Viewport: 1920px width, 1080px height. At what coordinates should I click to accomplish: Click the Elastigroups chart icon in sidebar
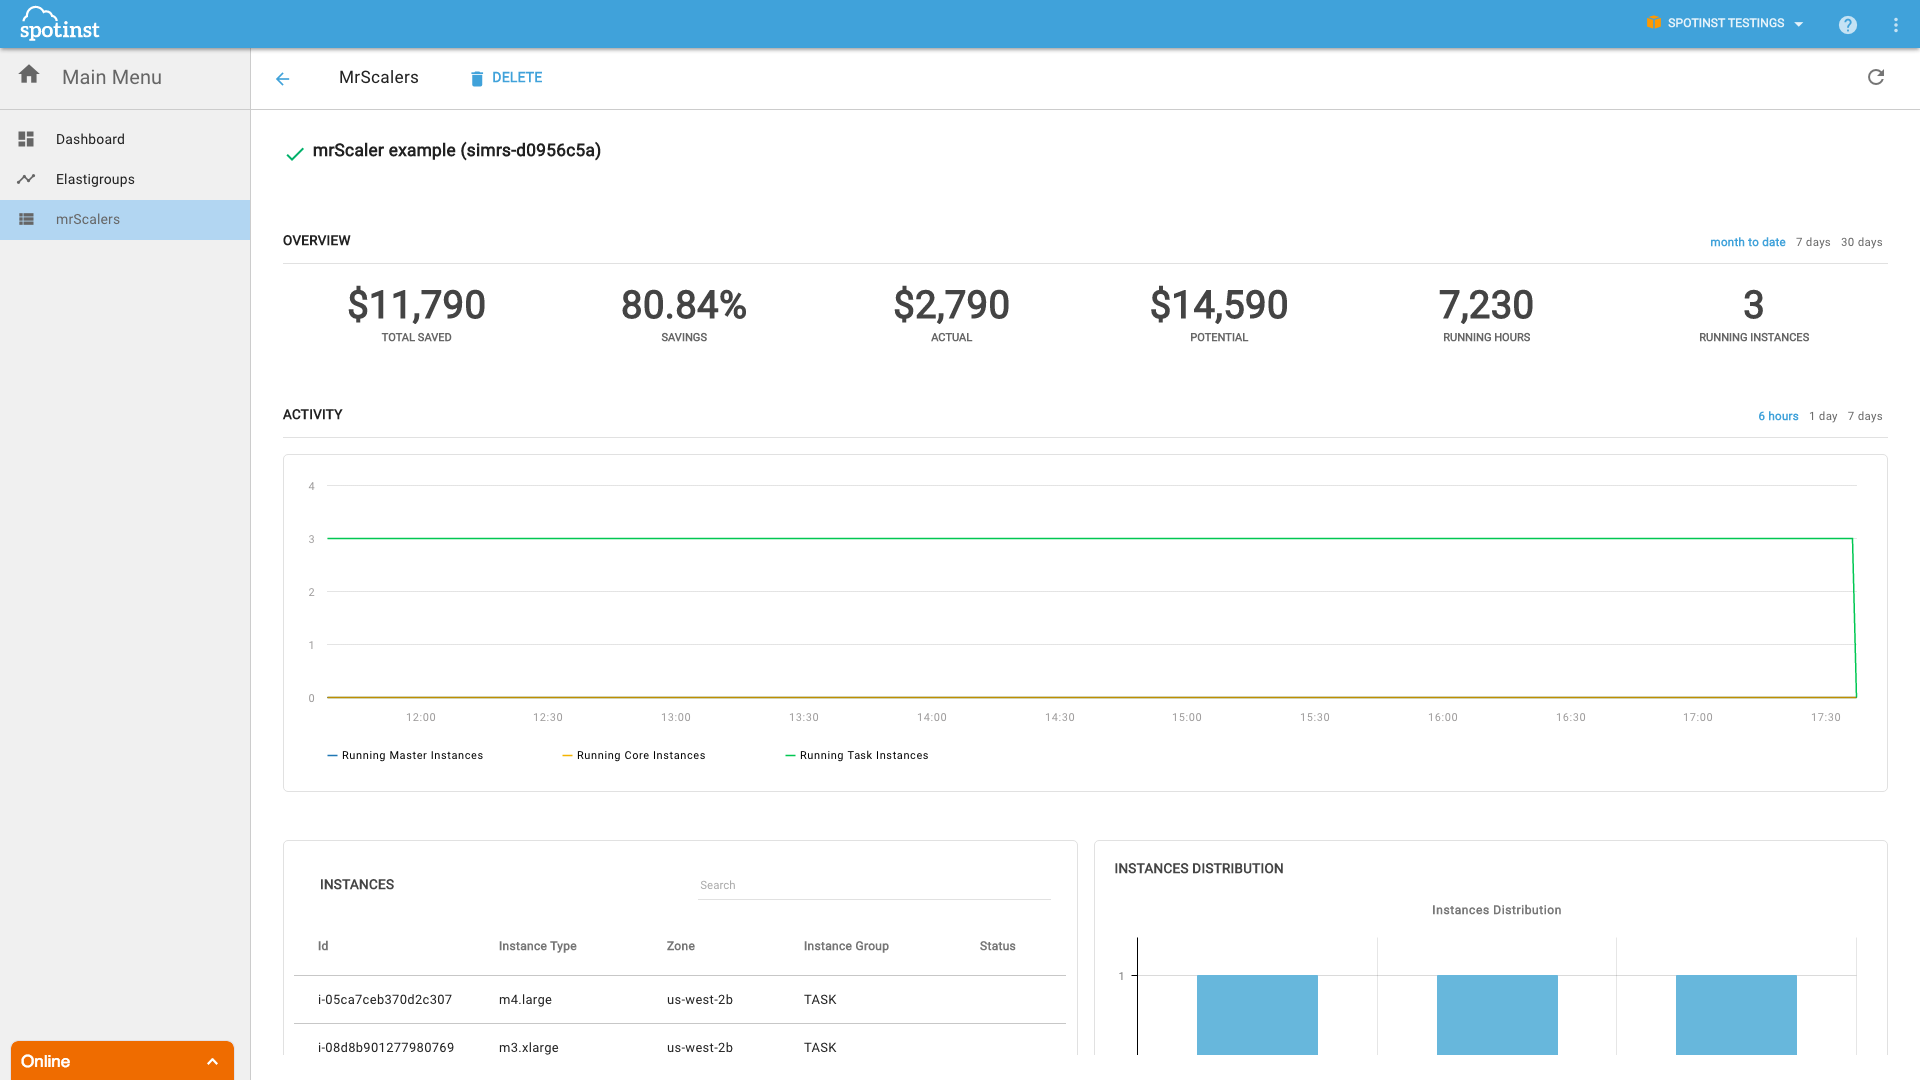click(26, 179)
